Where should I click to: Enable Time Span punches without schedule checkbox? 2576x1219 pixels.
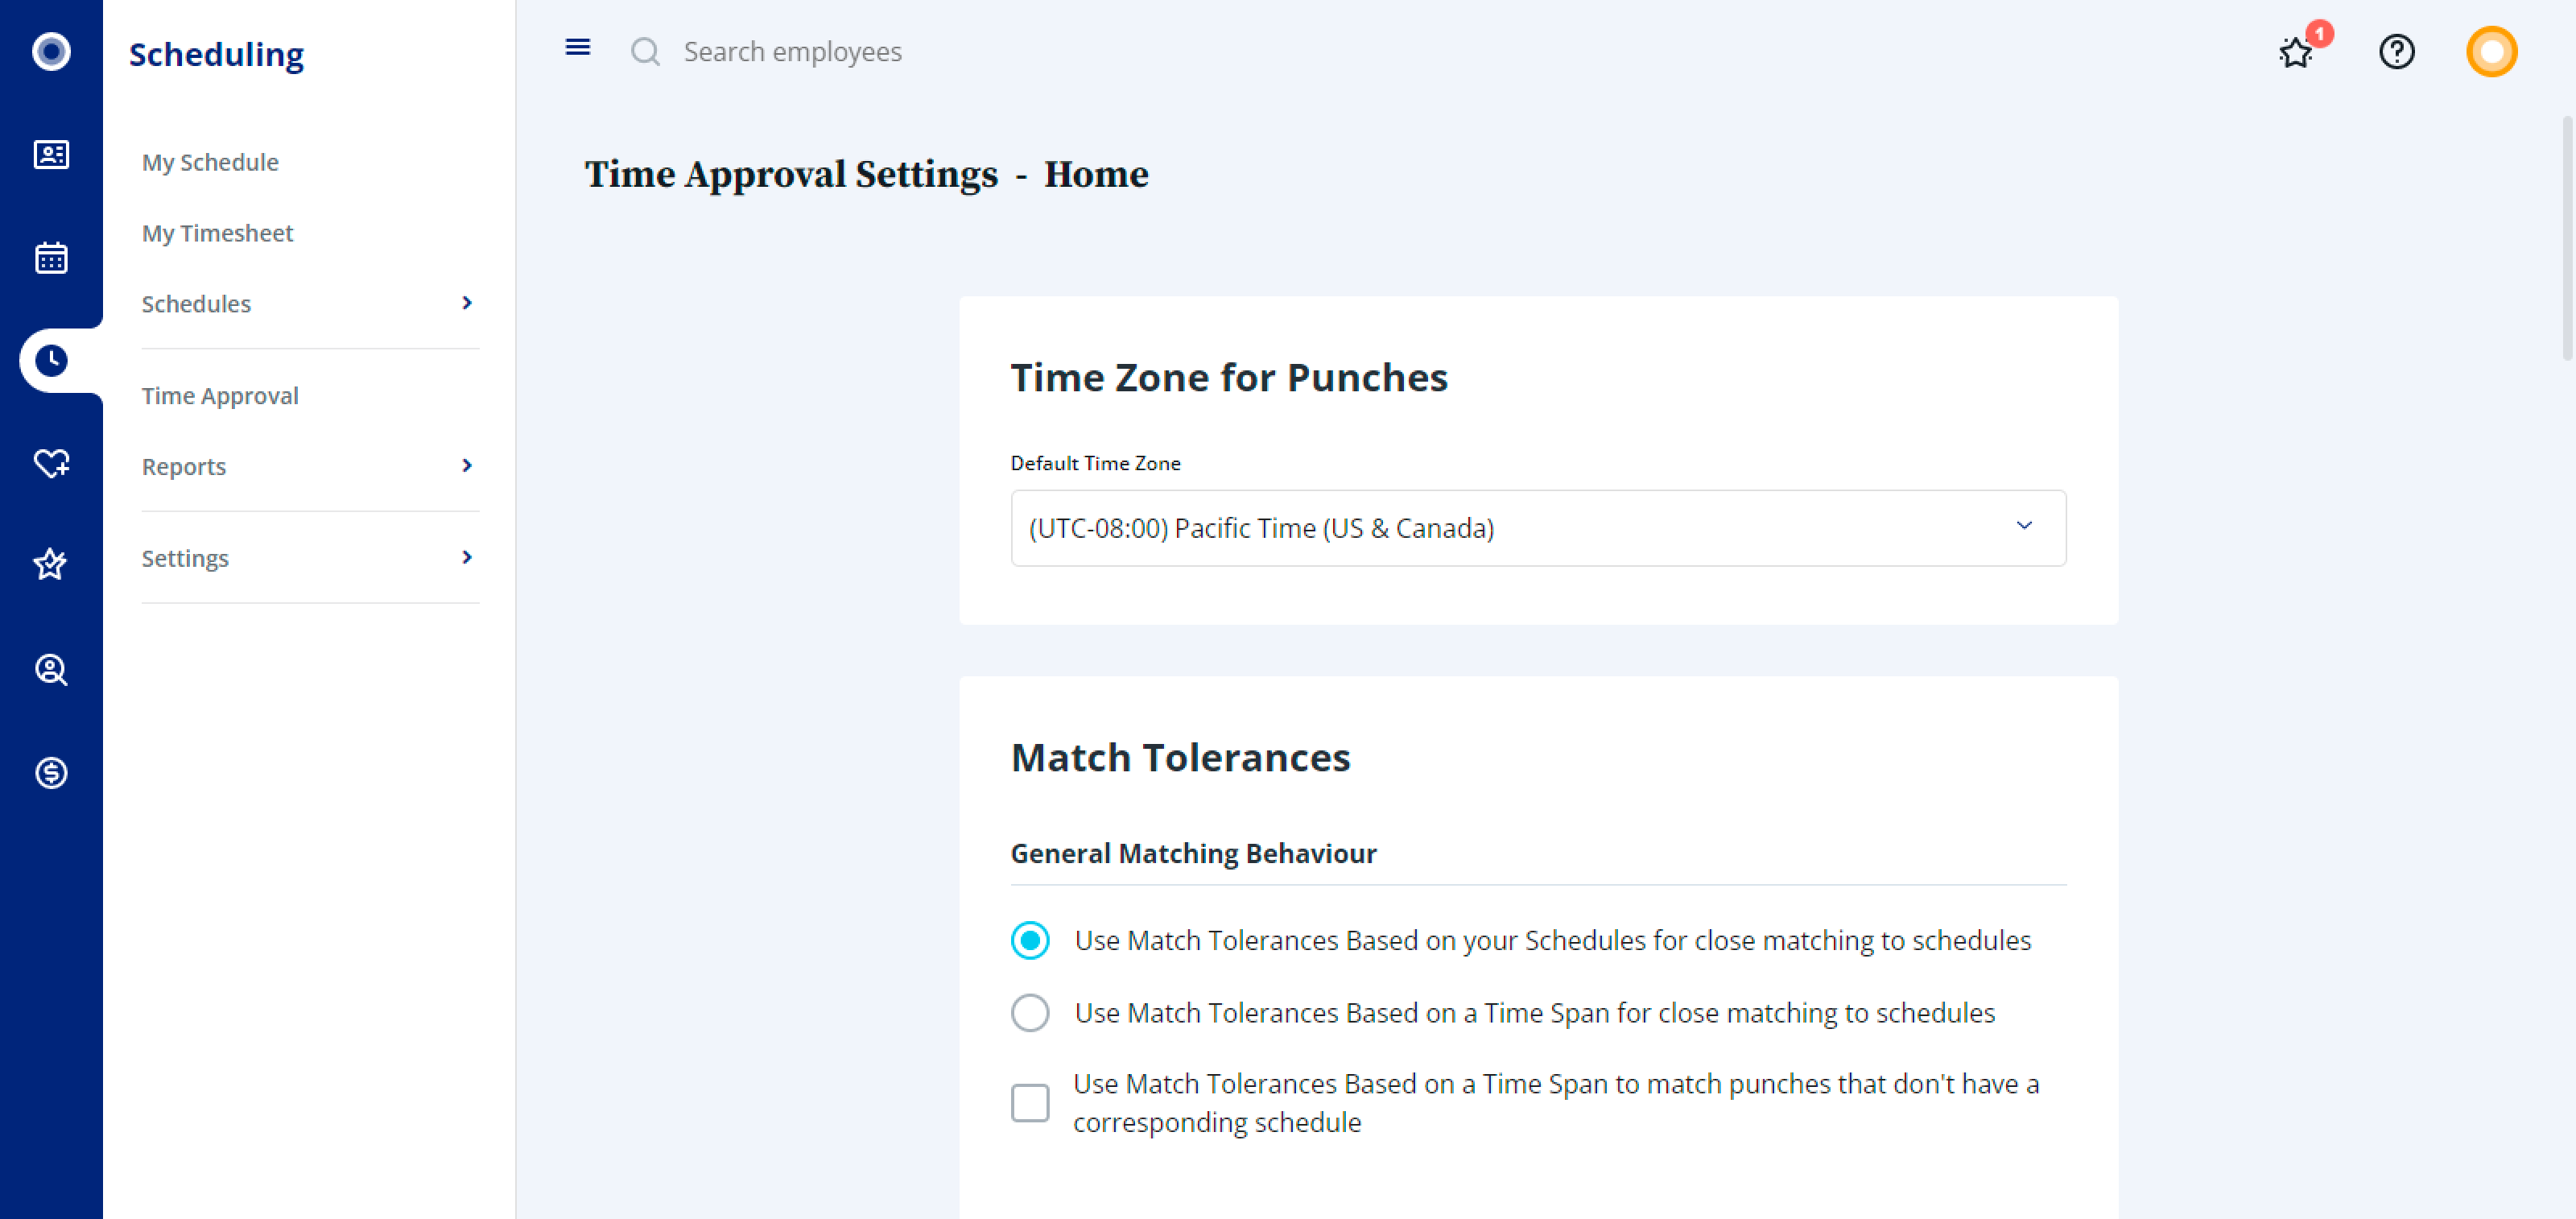[x=1030, y=1103]
